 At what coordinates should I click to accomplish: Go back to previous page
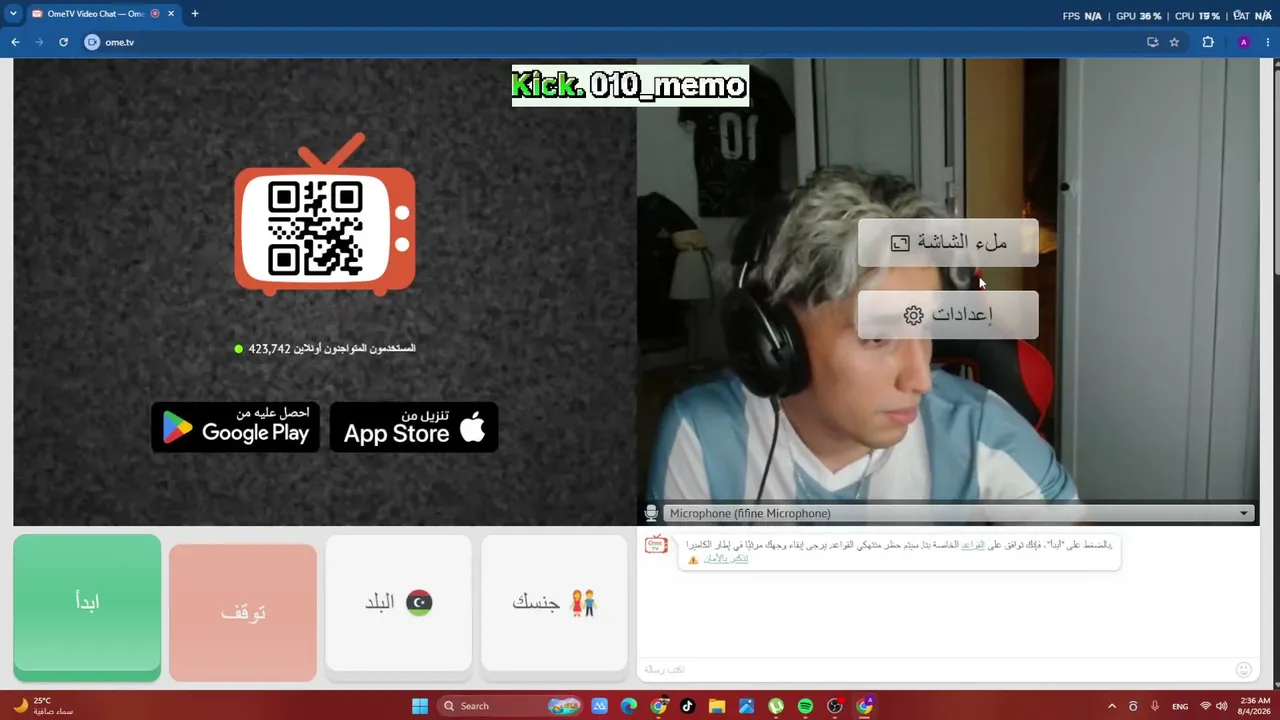click(15, 42)
